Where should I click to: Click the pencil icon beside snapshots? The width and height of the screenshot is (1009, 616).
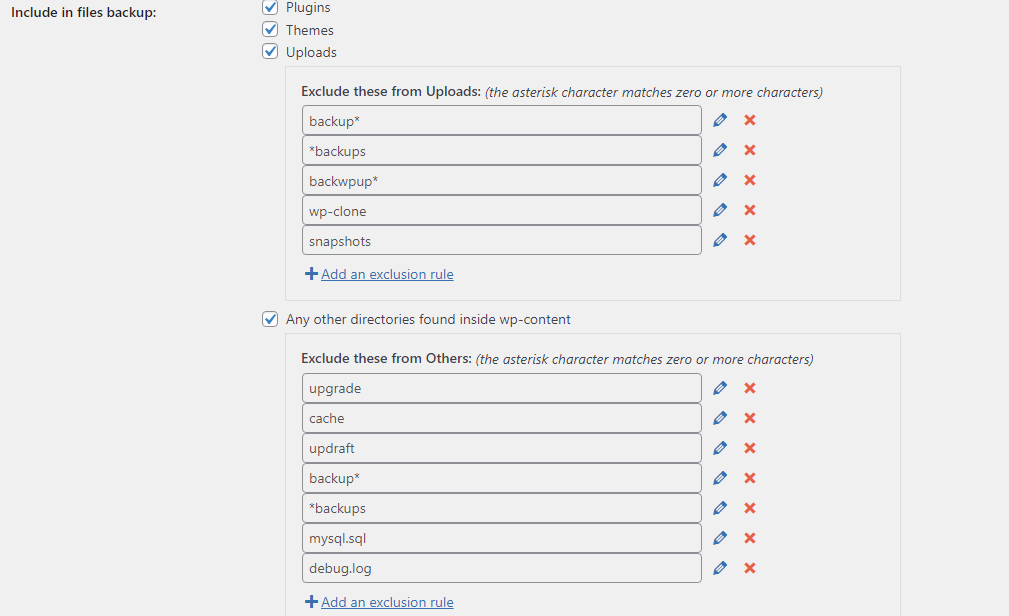720,240
